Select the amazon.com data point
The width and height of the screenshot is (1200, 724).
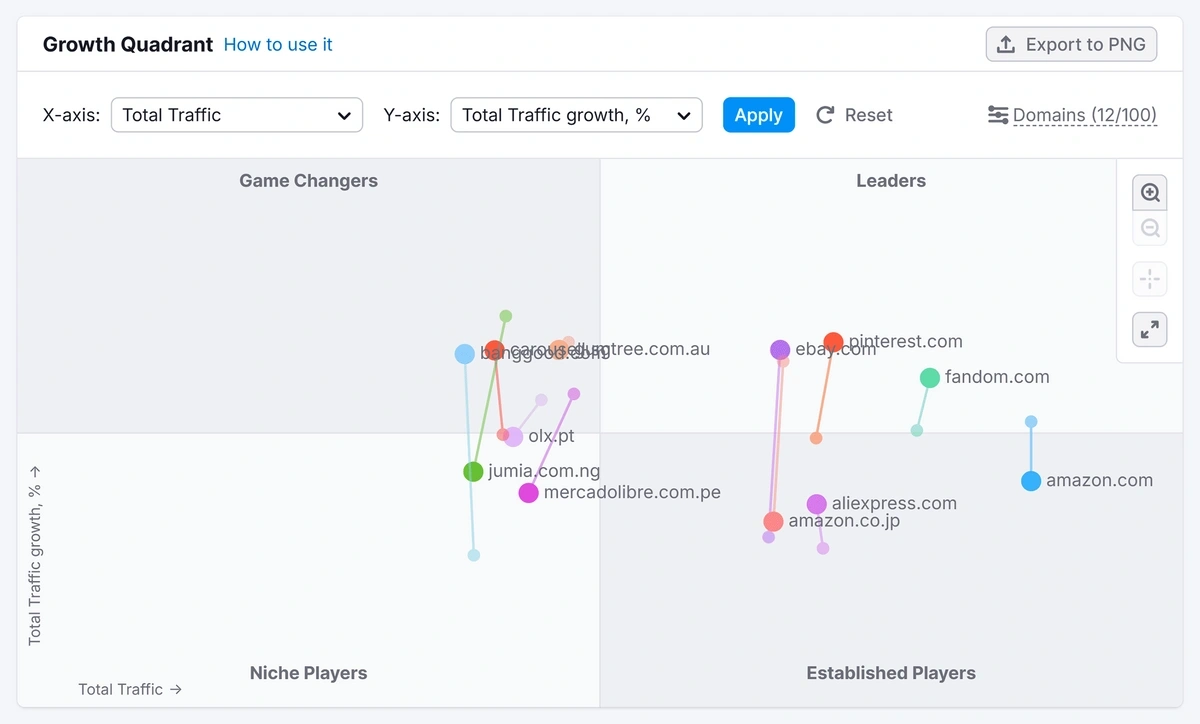(x=1031, y=481)
